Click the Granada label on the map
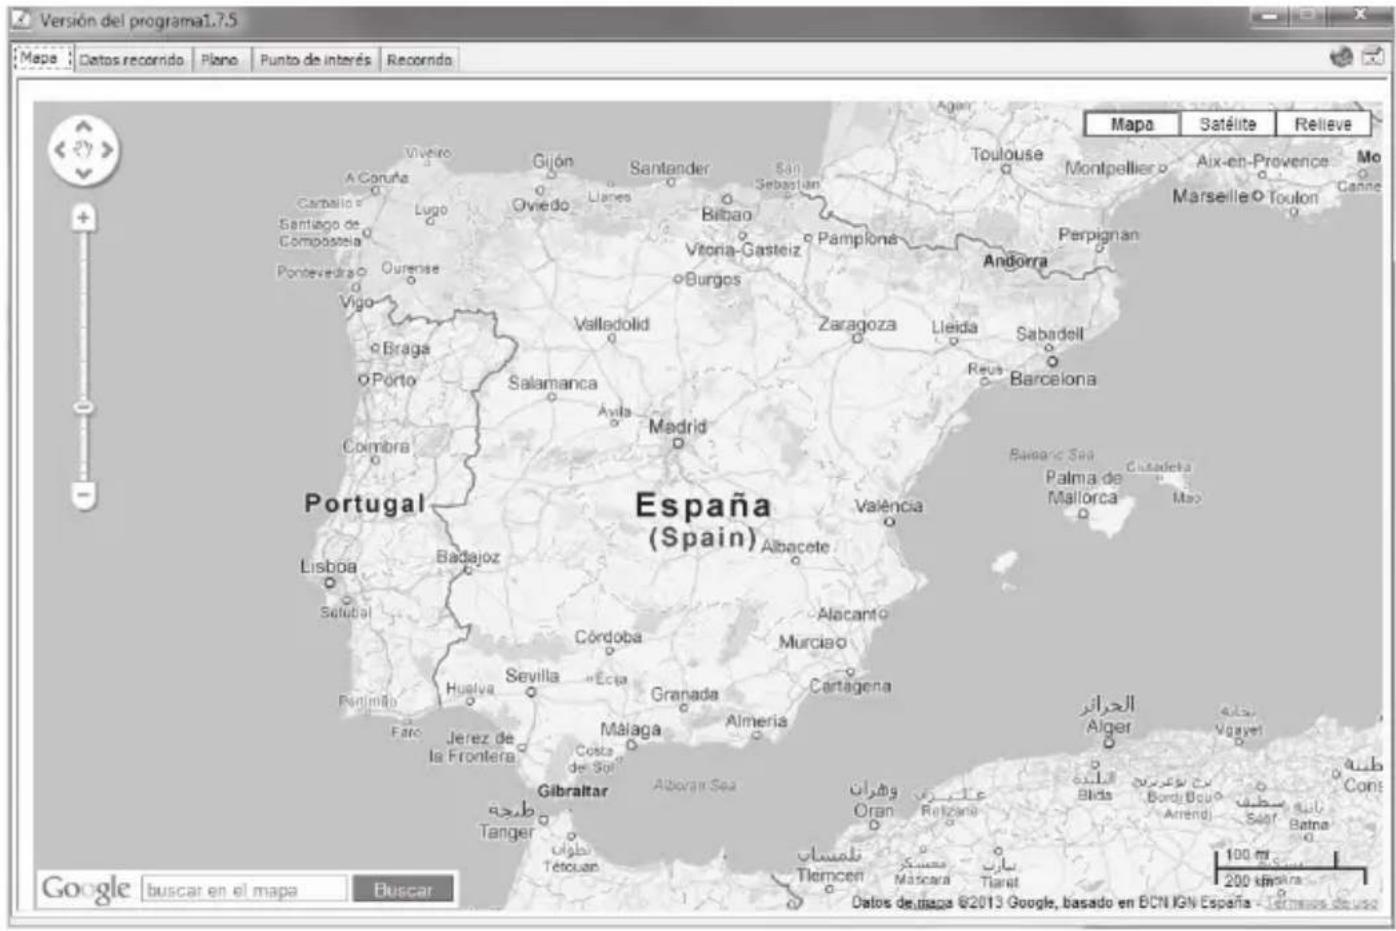1396x931 pixels. [684, 693]
